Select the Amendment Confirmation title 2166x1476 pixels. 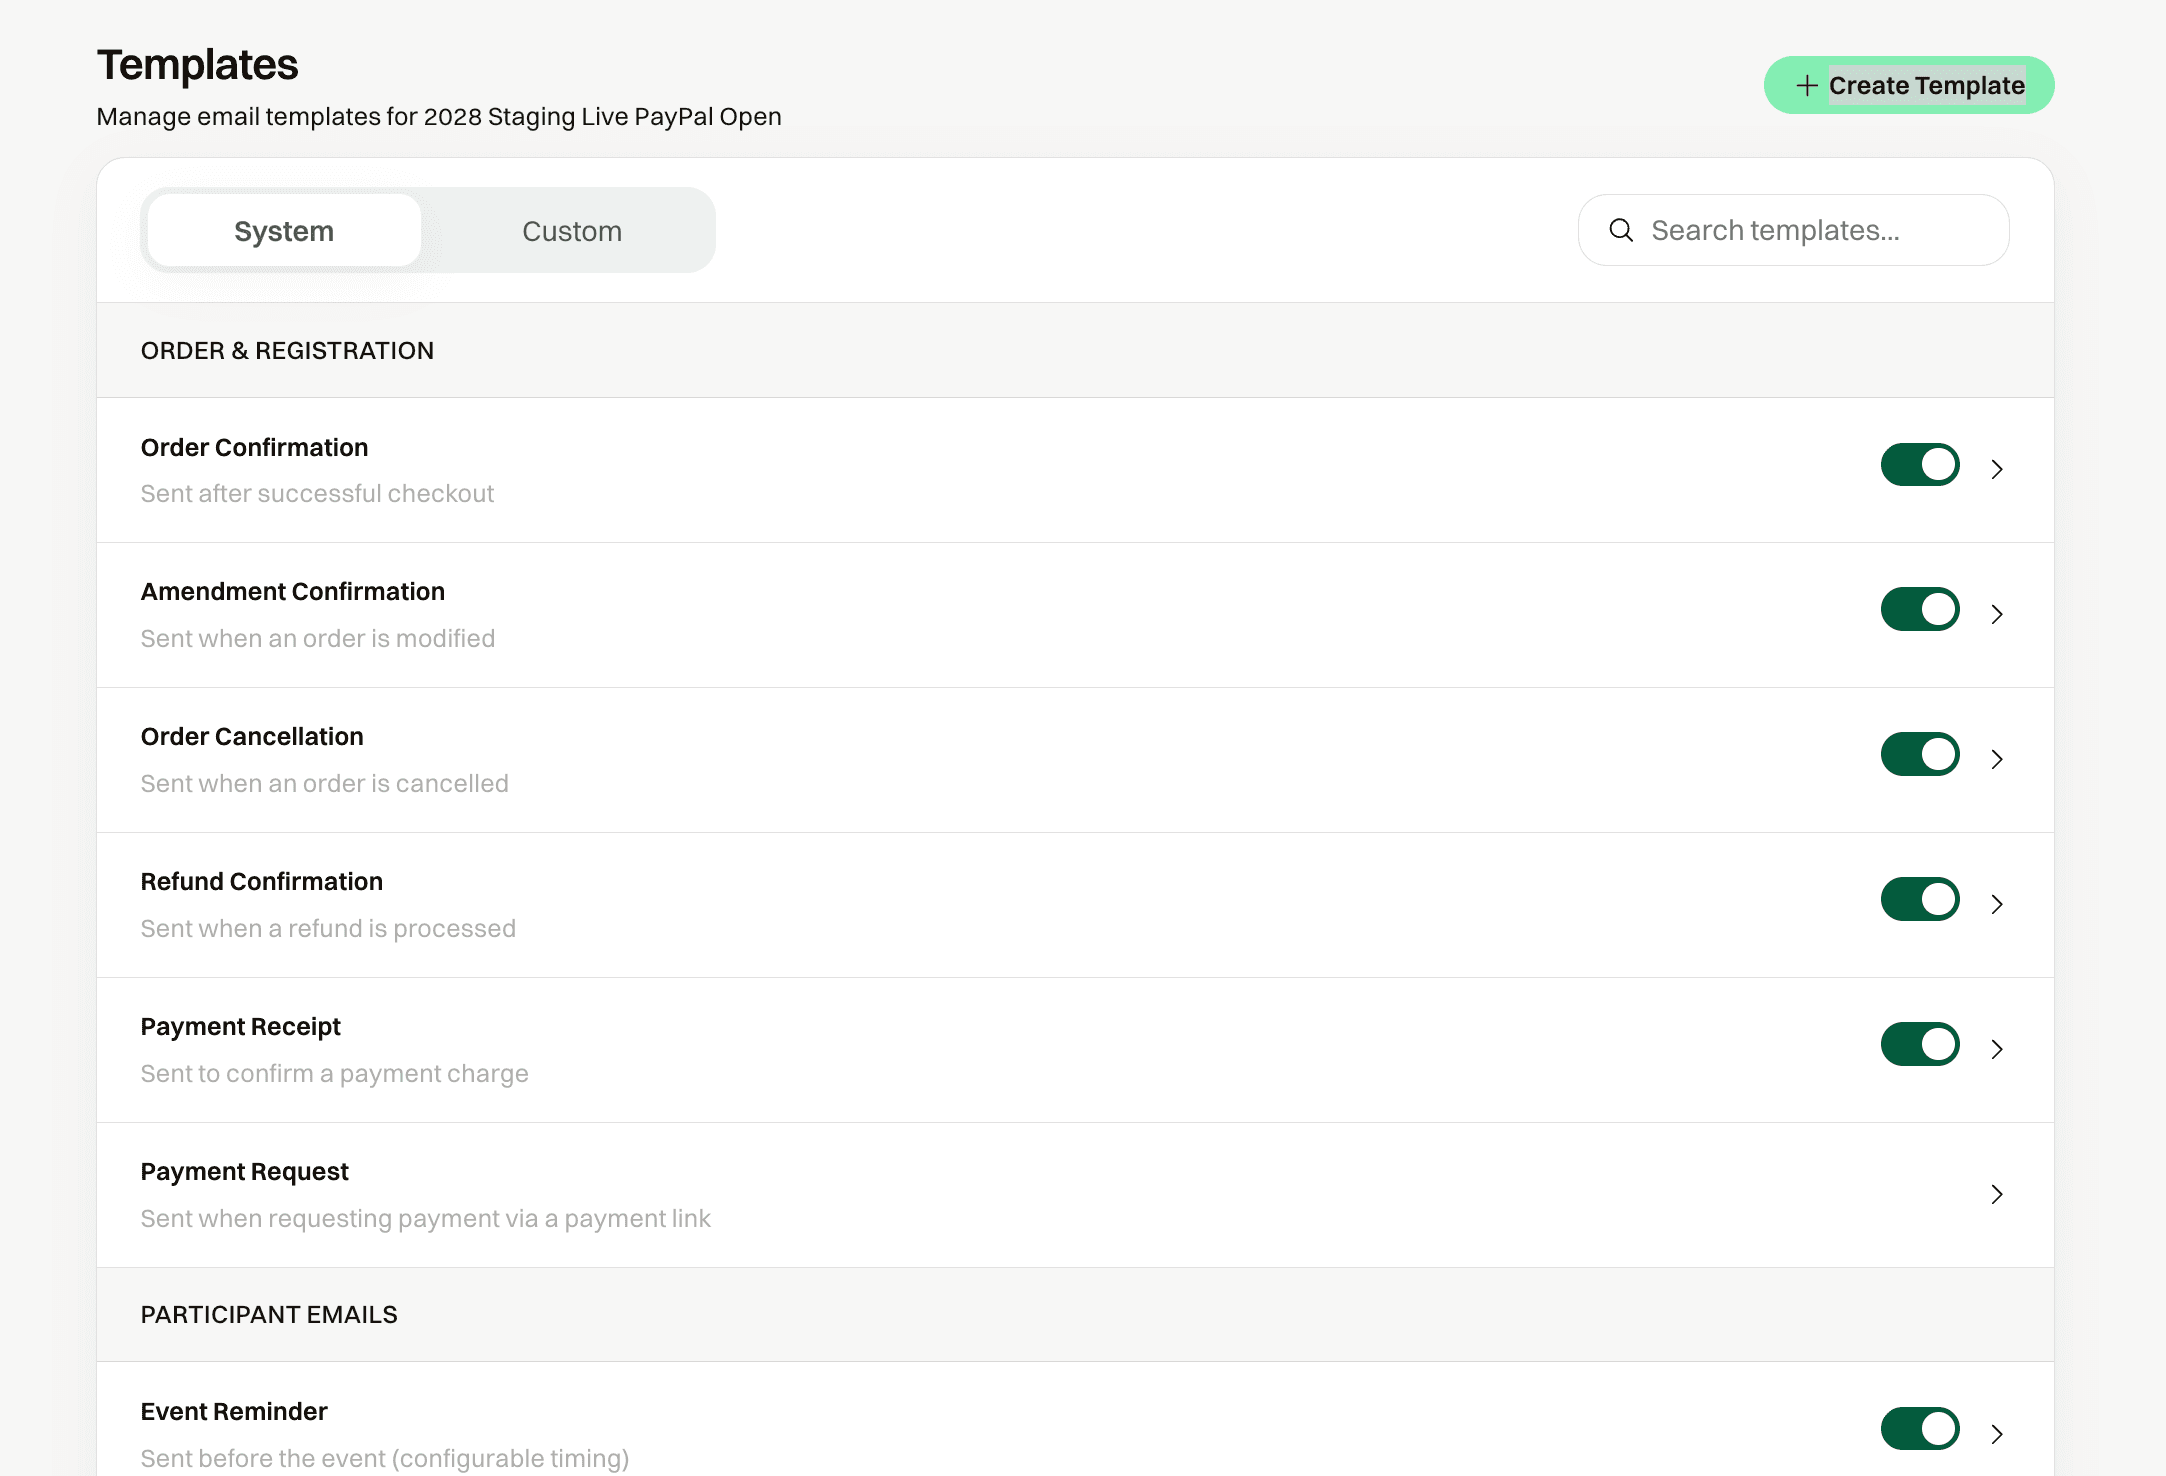coord(293,592)
